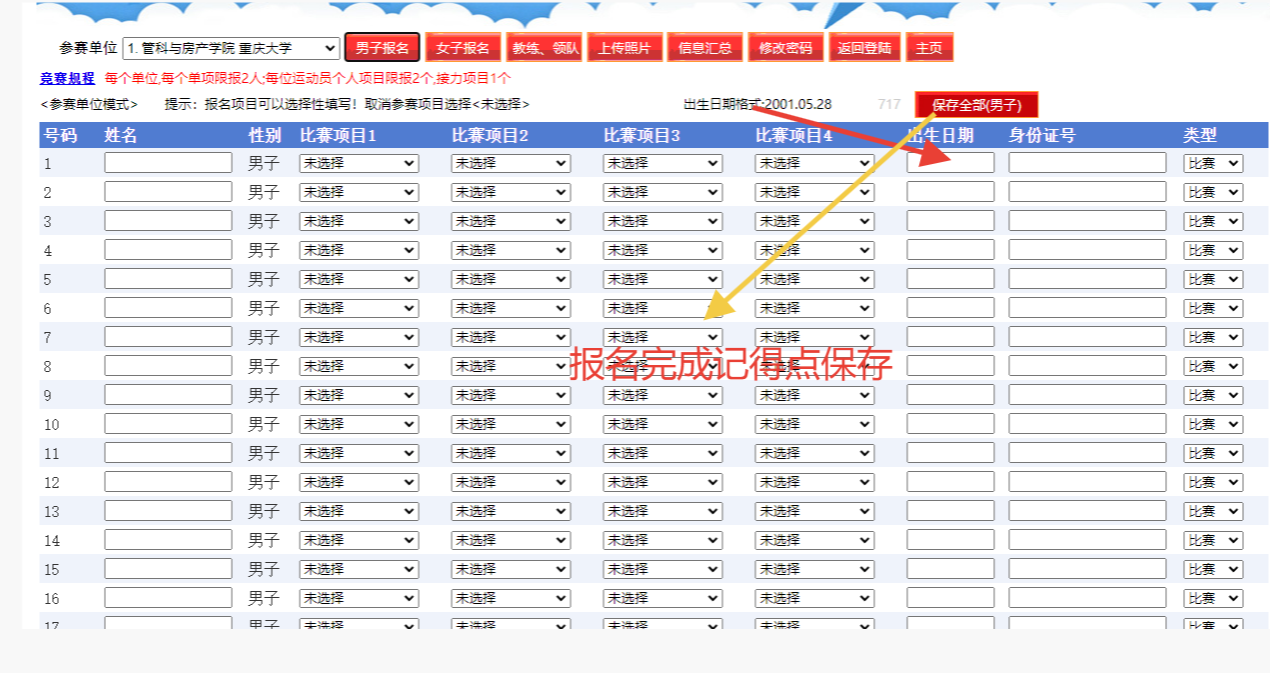
Task: Open 类型 dropdown for row 1
Action: click(x=1213, y=163)
